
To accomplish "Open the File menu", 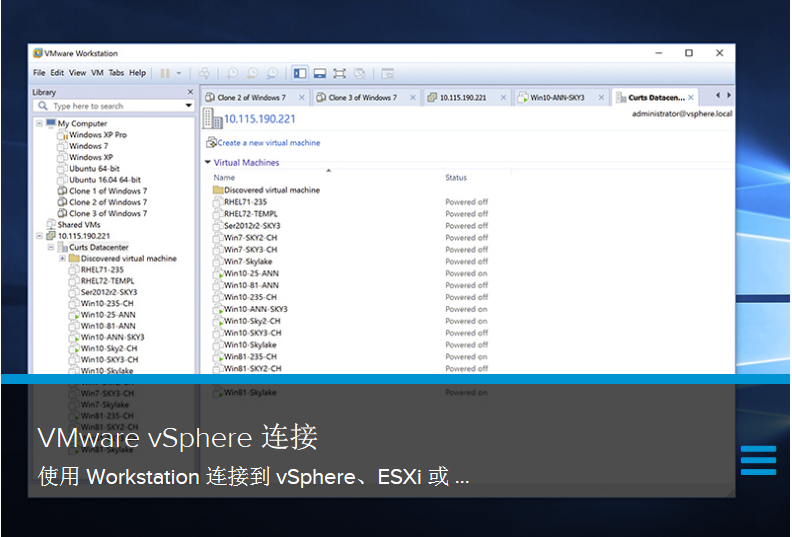I will pos(39,73).
